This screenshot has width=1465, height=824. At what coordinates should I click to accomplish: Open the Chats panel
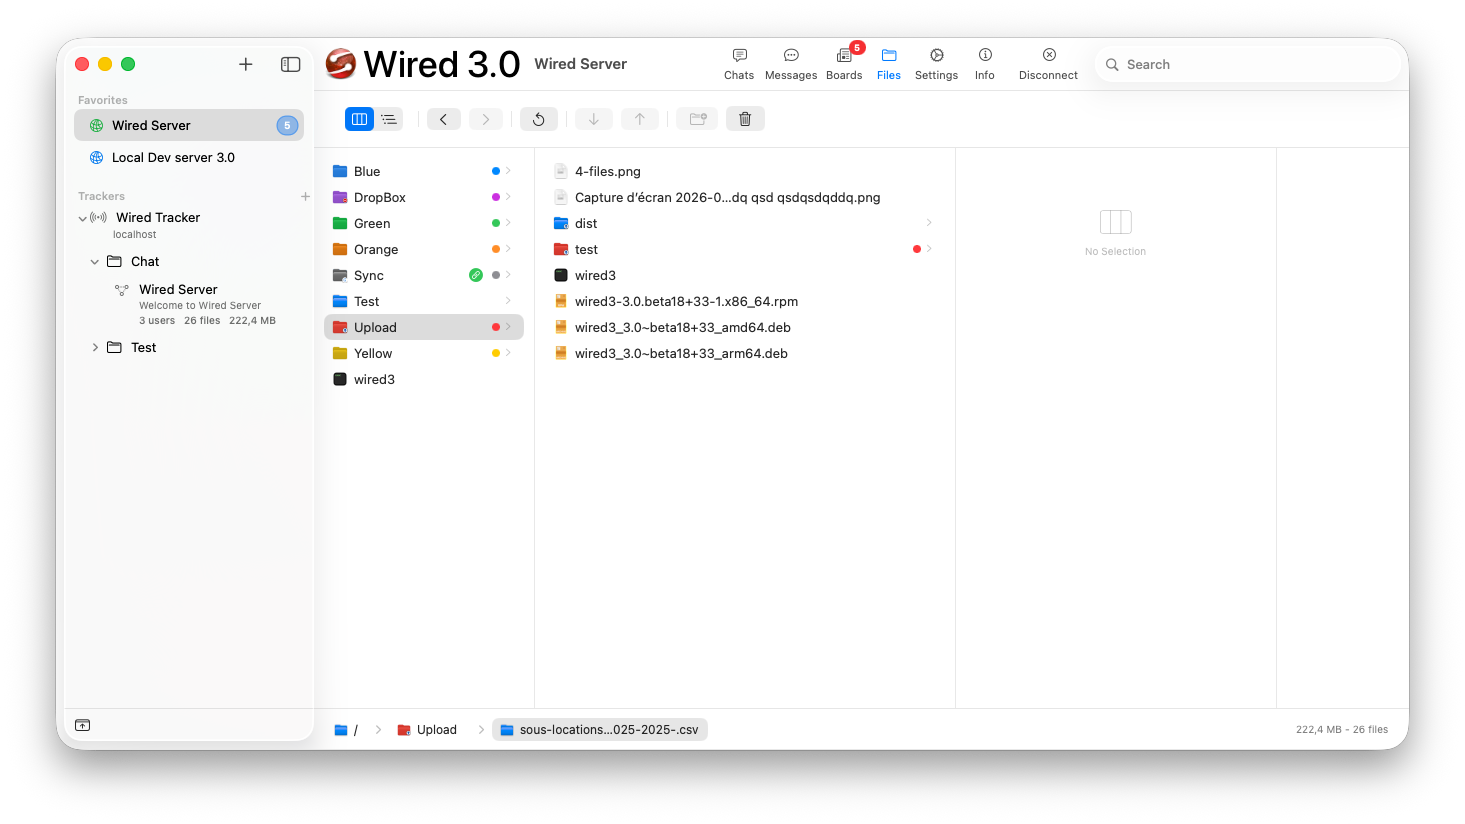pos(739,63)
